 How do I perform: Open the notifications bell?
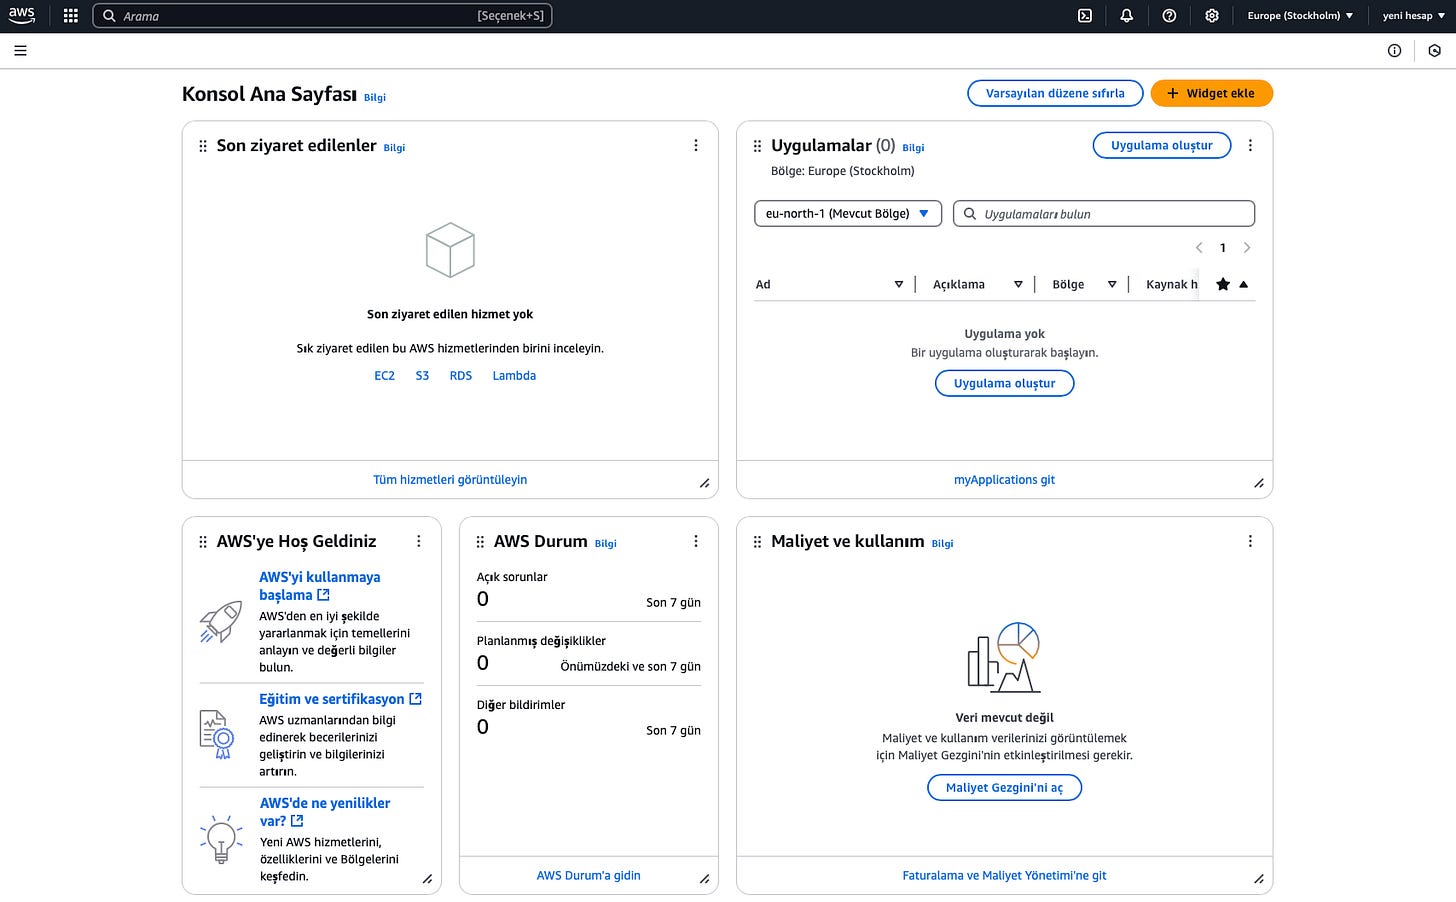tap(1127, 16)
